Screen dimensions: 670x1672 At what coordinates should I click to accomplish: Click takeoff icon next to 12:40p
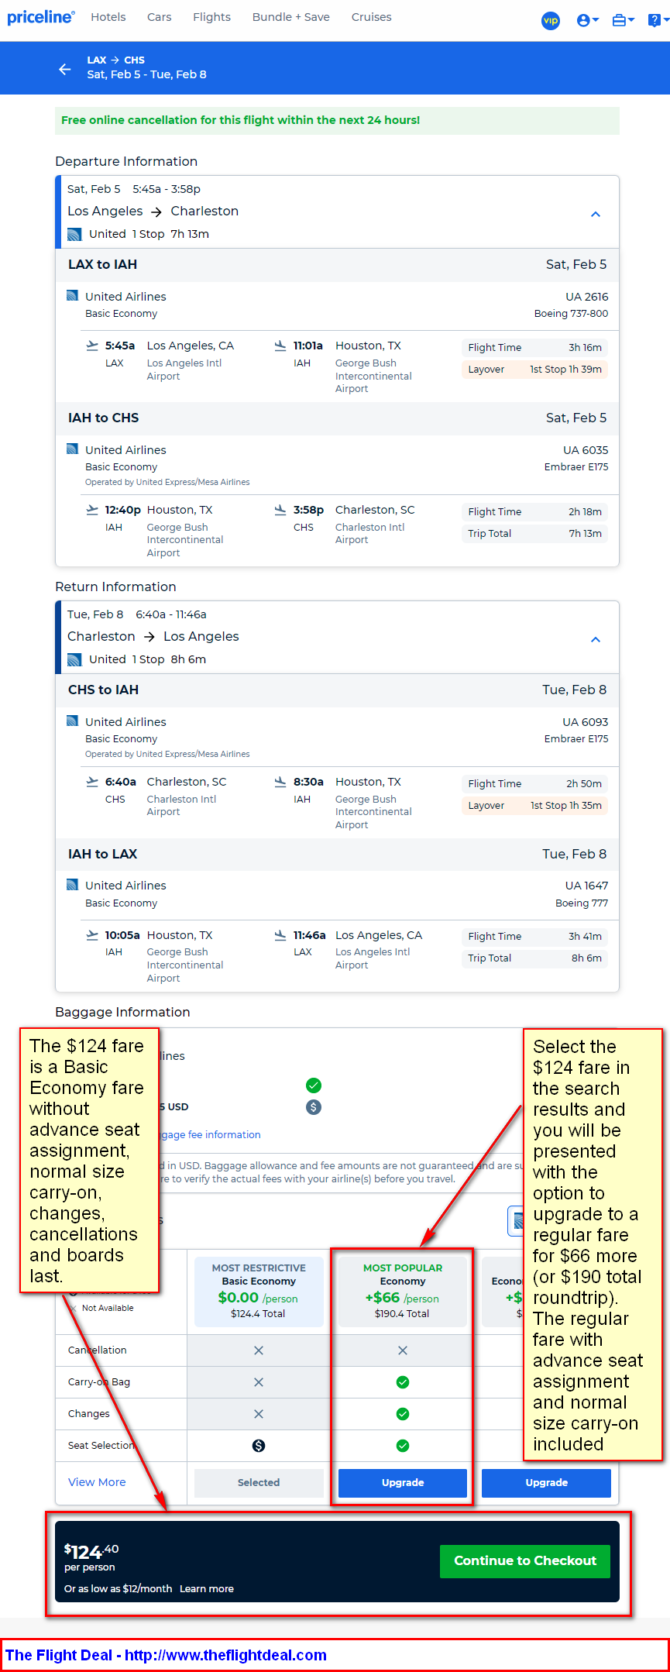(x=92, y=509)
